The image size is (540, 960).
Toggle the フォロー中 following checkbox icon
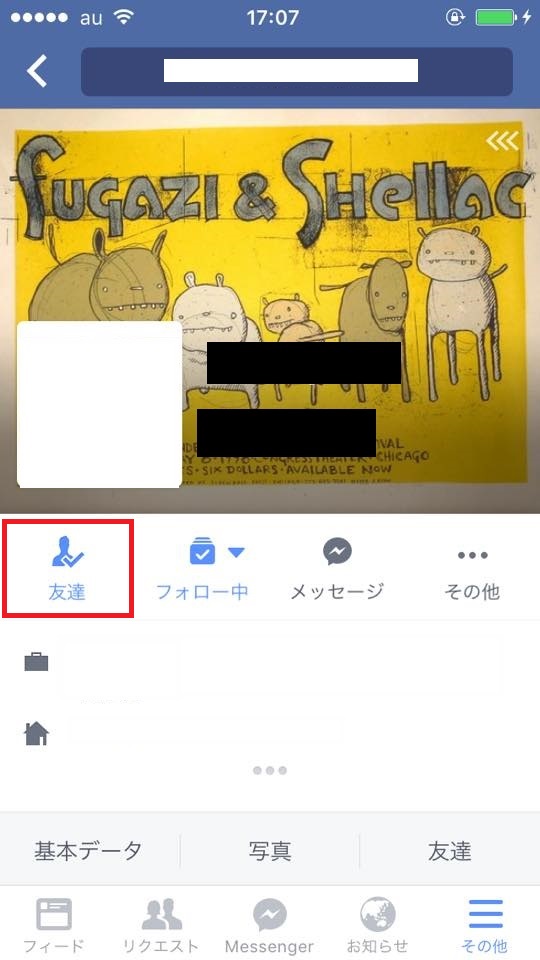202,551
